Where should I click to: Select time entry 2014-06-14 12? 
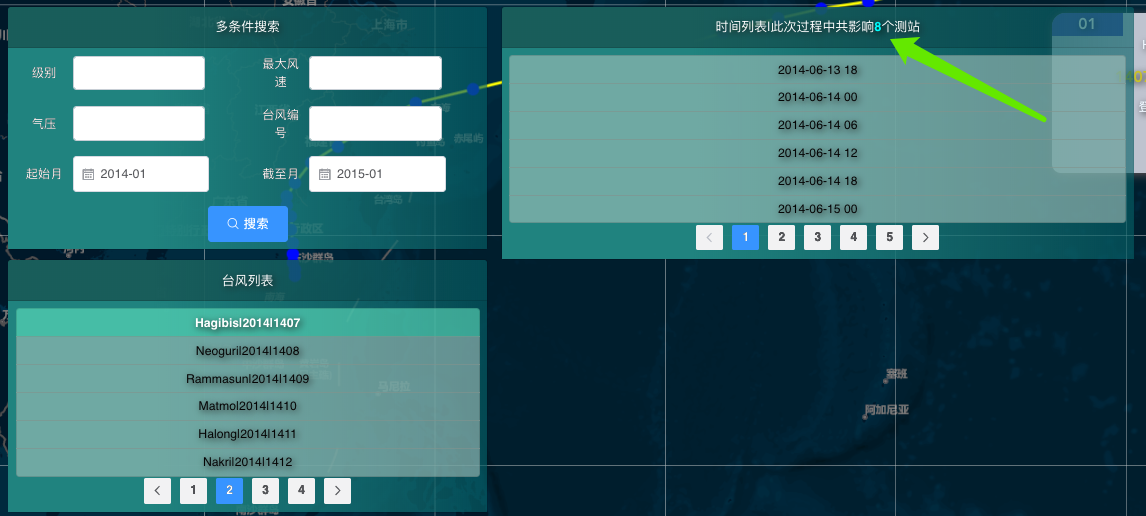[817, 153]
